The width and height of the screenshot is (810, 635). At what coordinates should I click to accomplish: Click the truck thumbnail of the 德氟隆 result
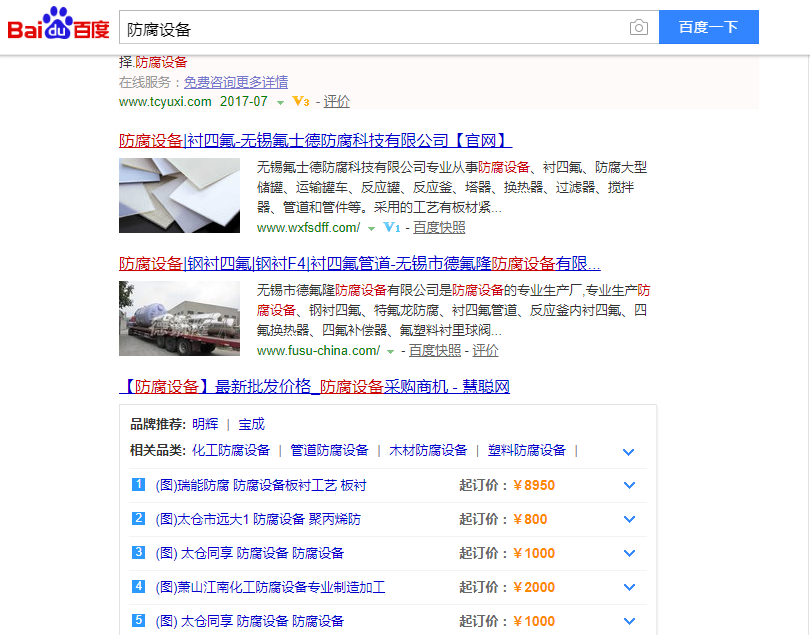click(x=179, y=319)
